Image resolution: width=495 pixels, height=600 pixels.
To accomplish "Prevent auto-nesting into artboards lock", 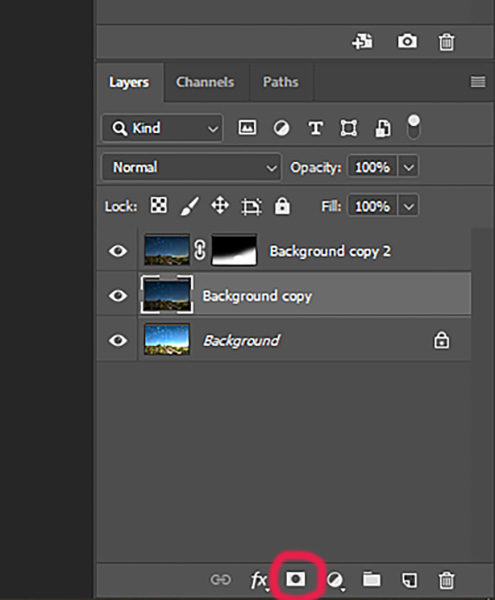I will pos(251,206).
